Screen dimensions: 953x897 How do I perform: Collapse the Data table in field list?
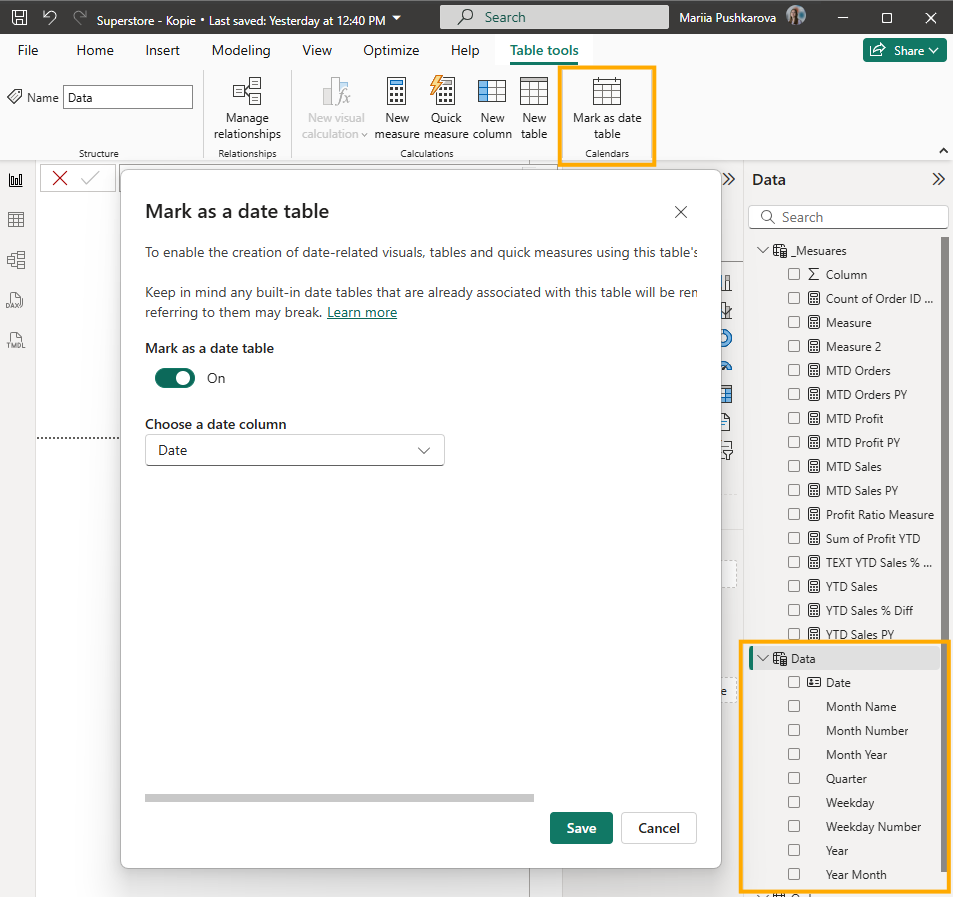tap(764, 659)
